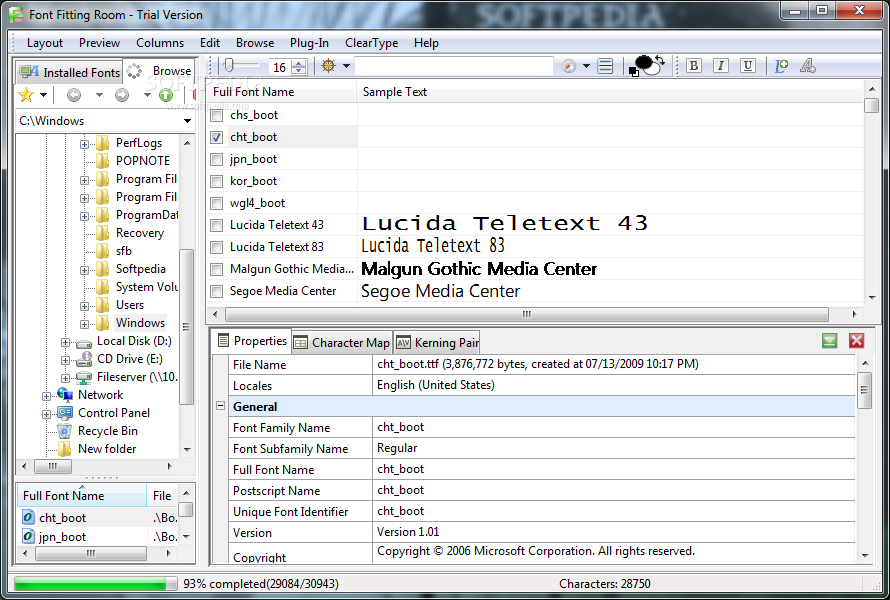Check the kor_boot font checkbox
The image size is (890, 600).
(x=216, y=182)
